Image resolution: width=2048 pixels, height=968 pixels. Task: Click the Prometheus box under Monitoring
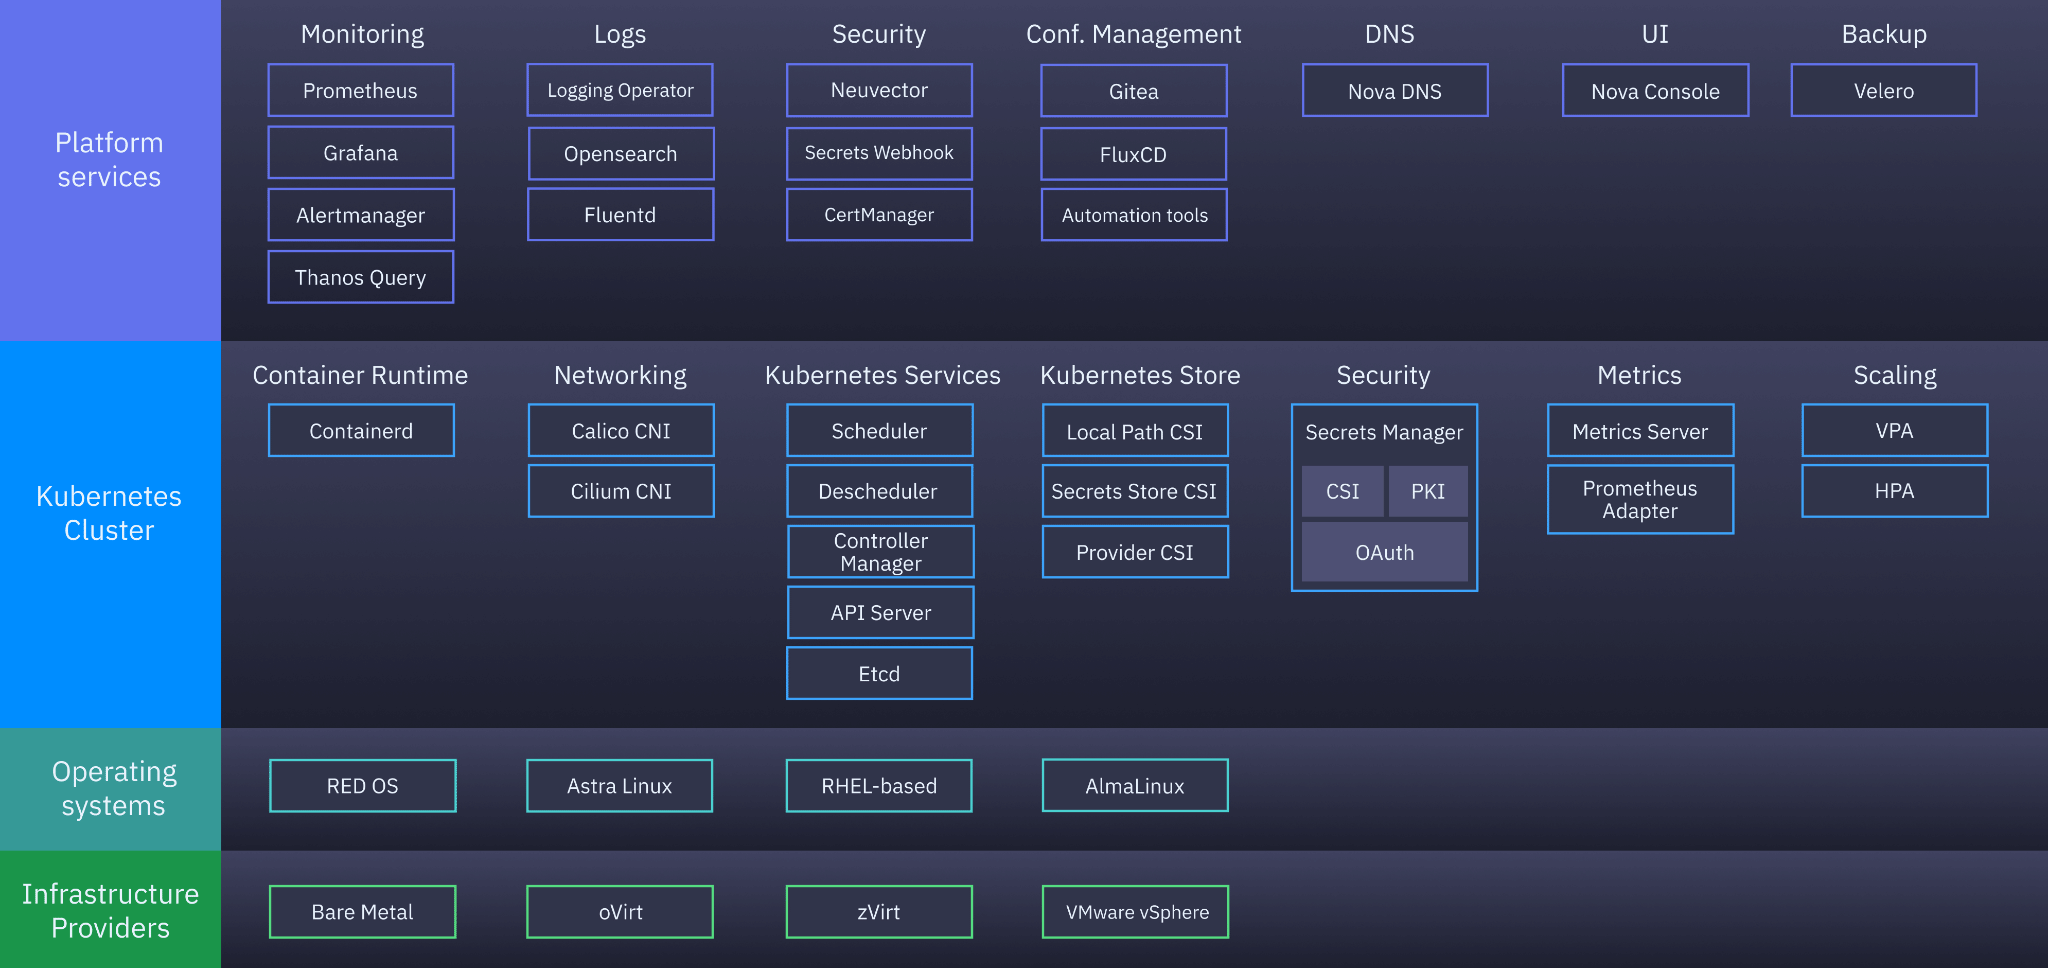(x=360, y=91)
